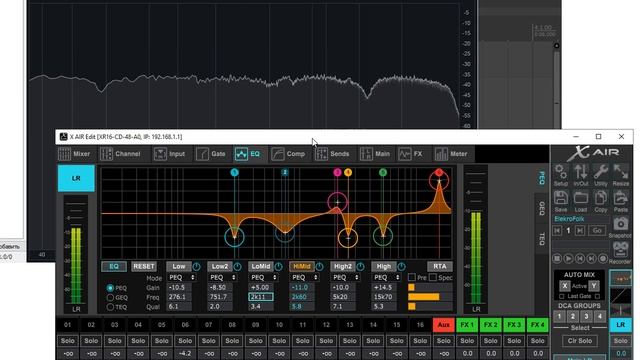
Task: Switch to the Input tab
Action: 170,154
